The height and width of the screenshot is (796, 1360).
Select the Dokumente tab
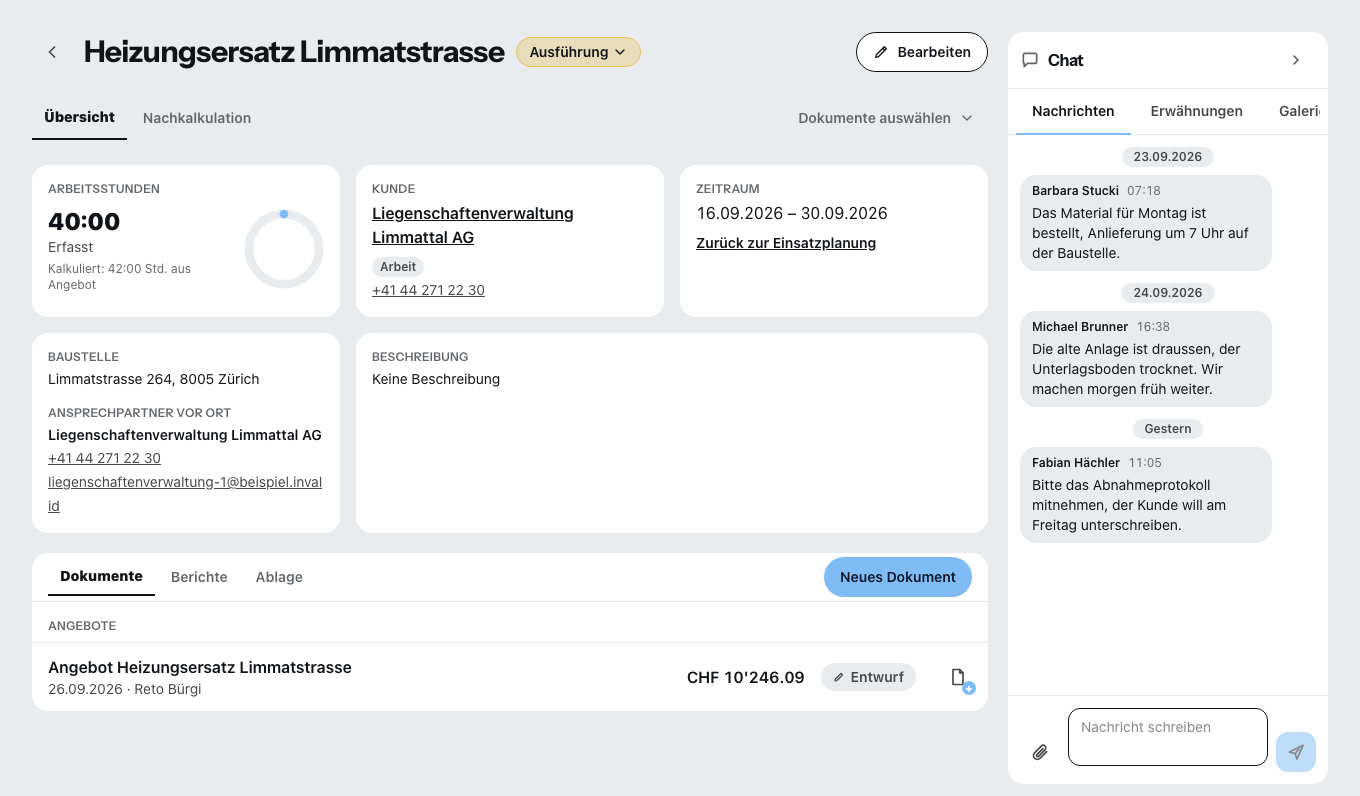point(101,576)
